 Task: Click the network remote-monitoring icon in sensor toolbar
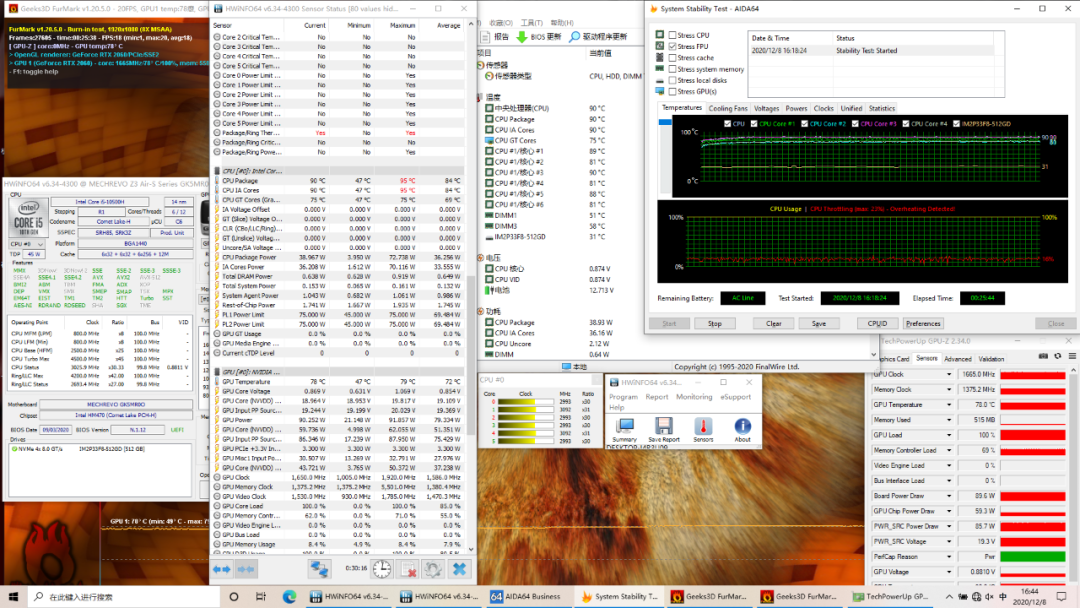(x=320, y=568)
